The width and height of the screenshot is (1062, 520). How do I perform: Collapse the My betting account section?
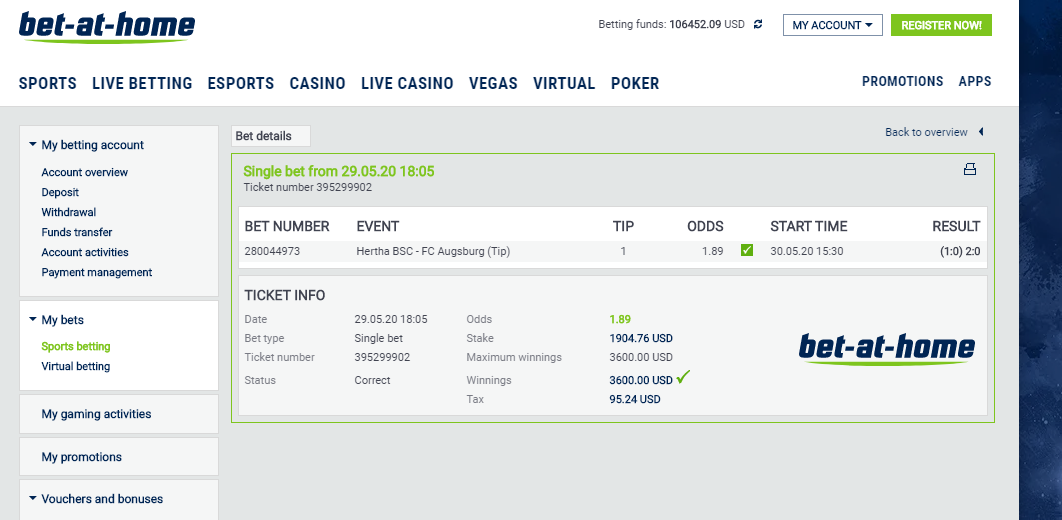click(x=33, y=144)
